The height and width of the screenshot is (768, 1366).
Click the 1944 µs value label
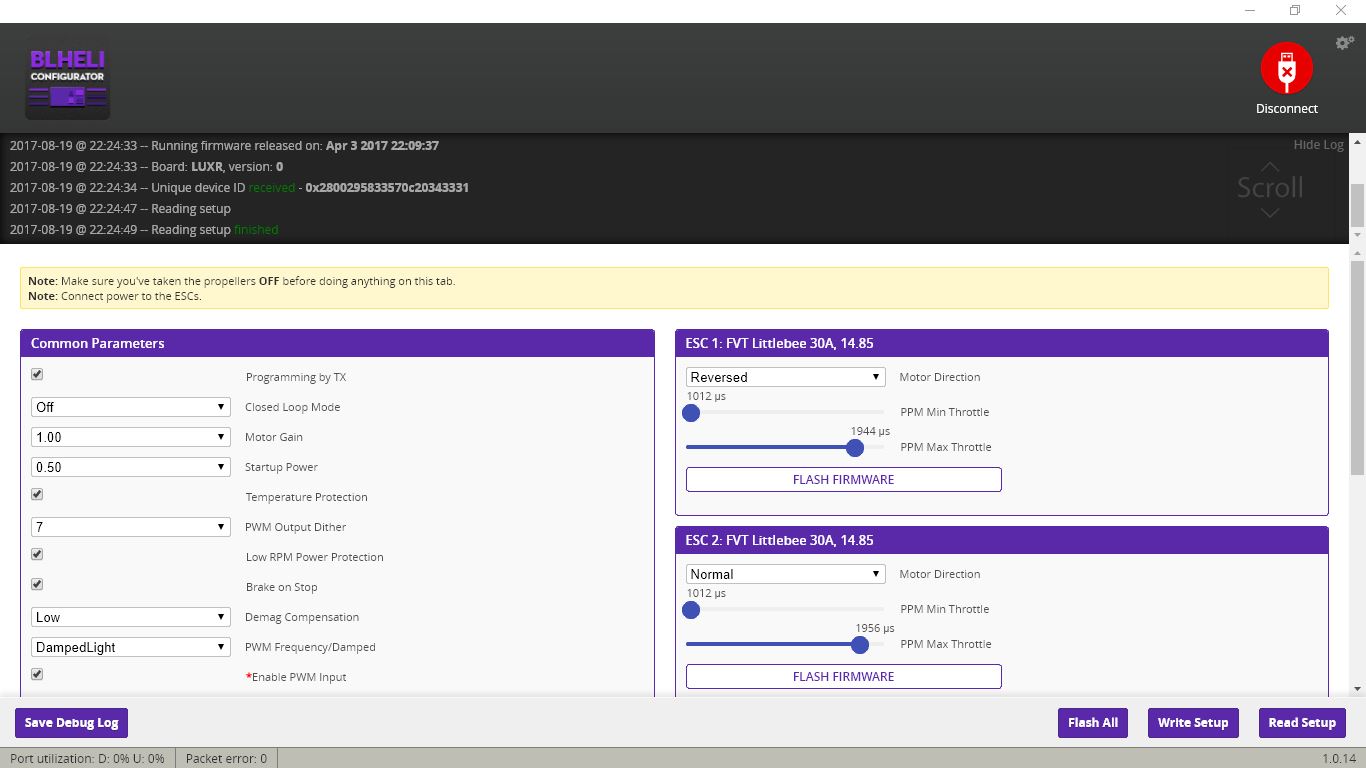870,431
